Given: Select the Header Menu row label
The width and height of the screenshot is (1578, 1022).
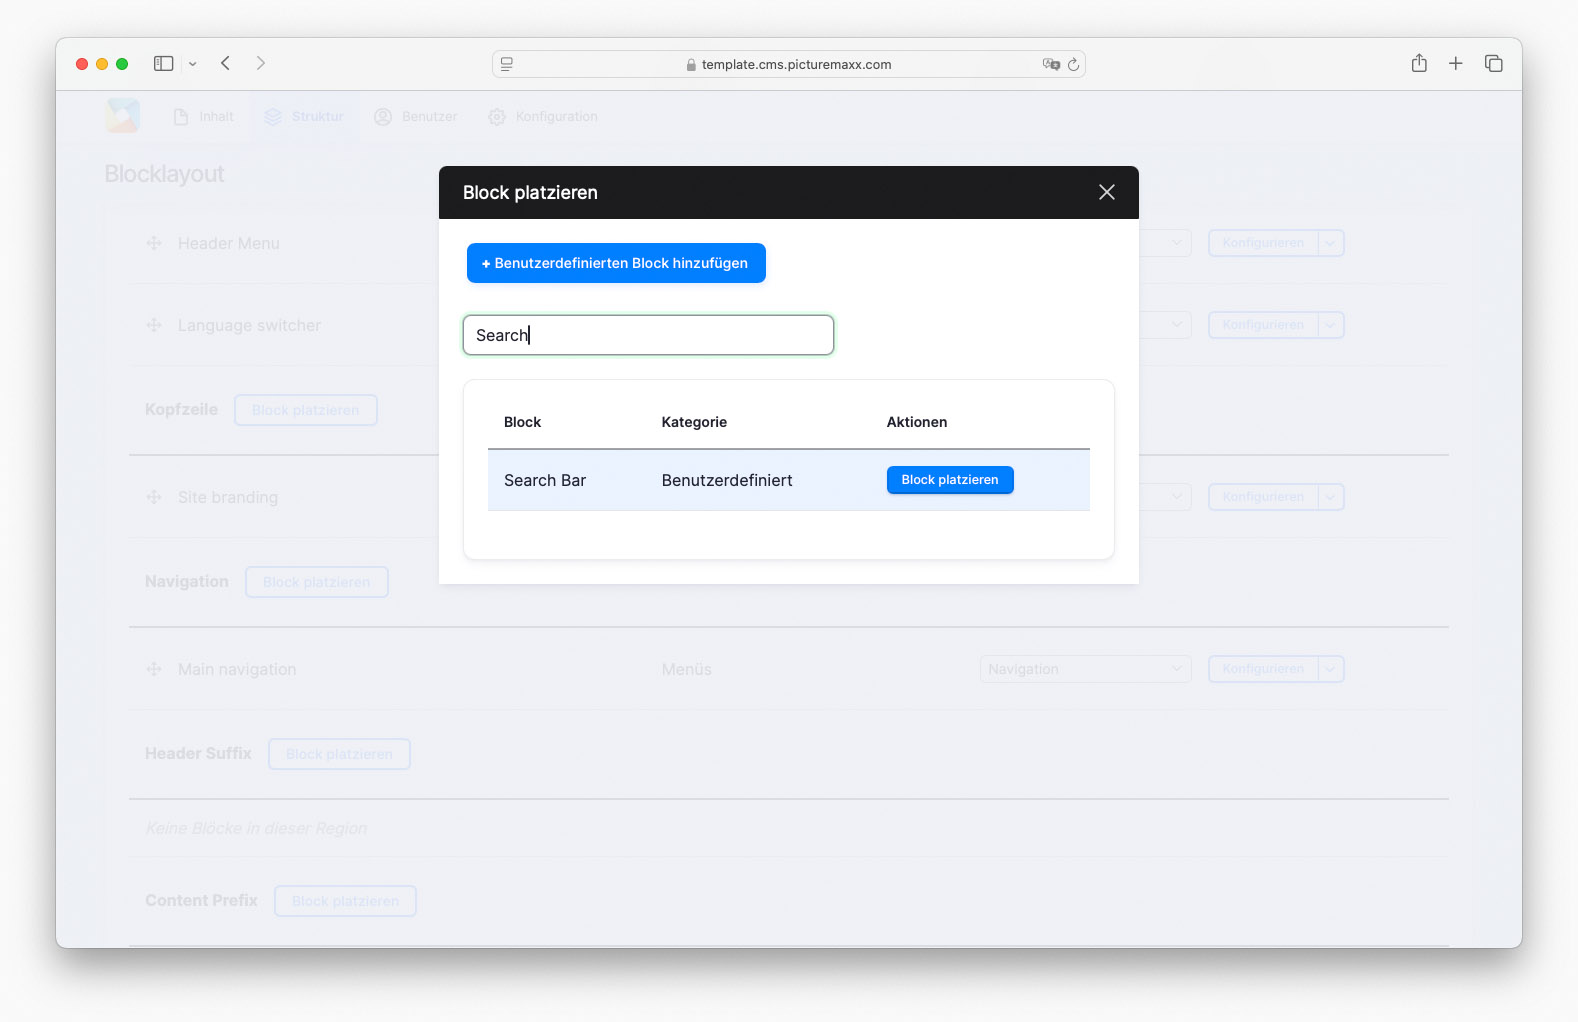Looking at the screenshot, I should pyautogui.click(x=229, y=243).
